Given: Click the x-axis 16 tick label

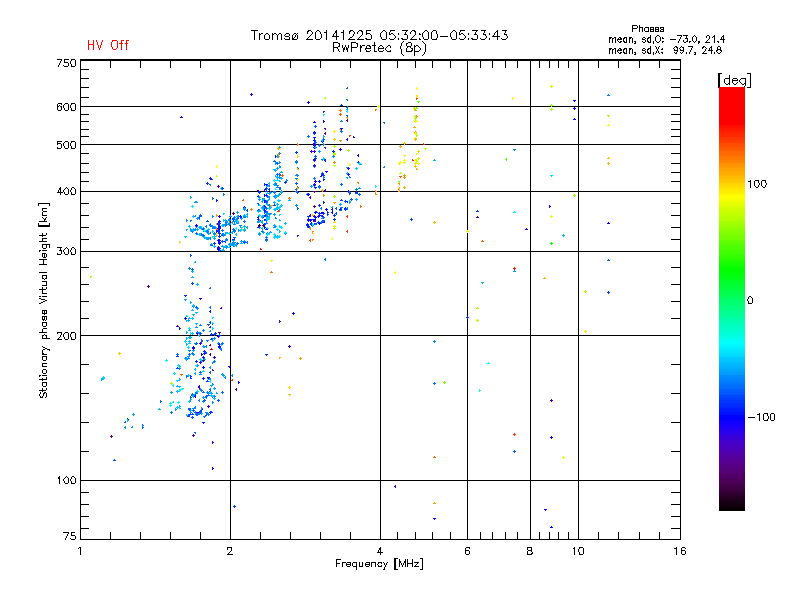Looking at the screenshot, I should coord(680,551).
